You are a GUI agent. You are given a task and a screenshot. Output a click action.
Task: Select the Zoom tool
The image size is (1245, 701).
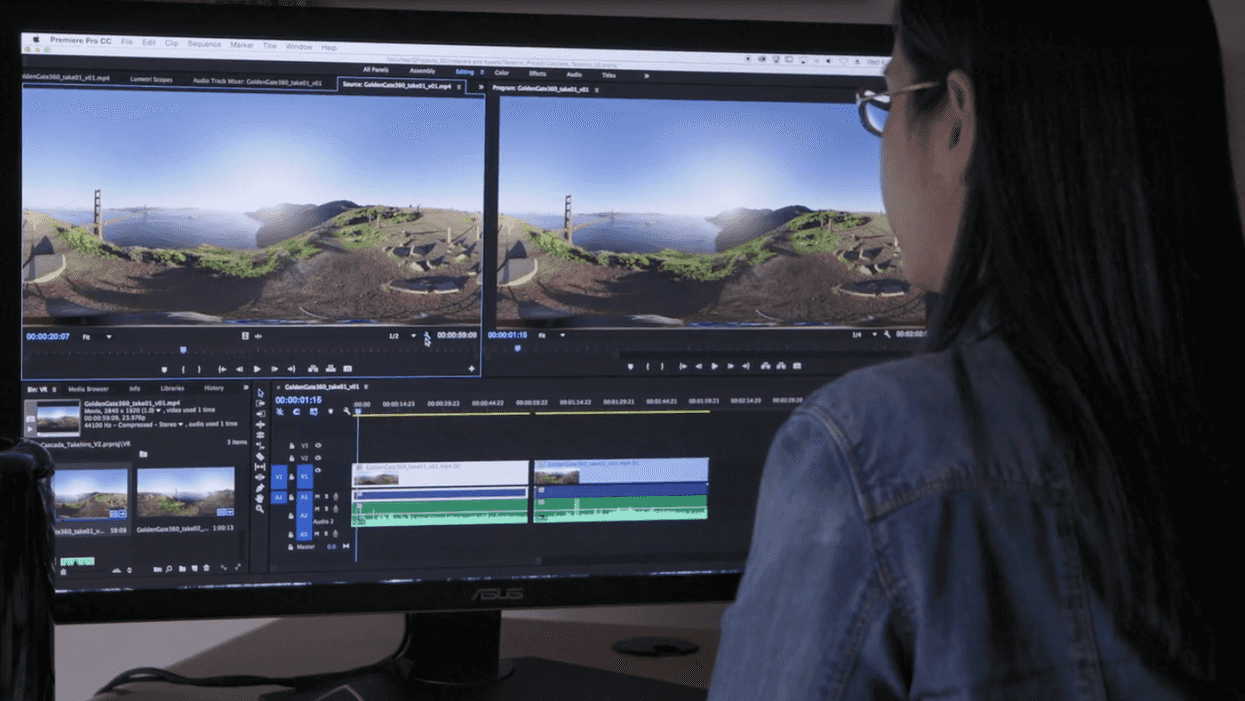[x=260, y=509]
